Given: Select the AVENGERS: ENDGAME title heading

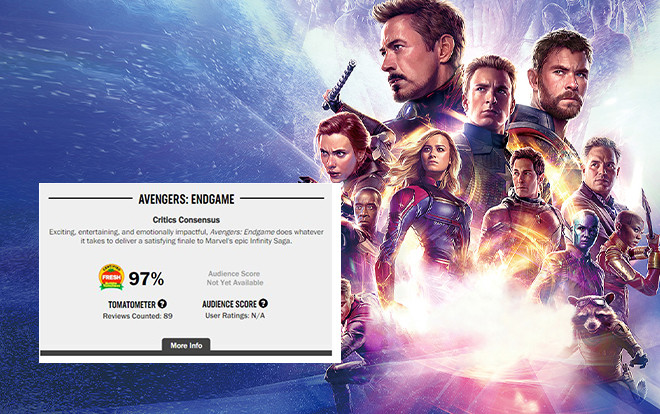Looking at the screenshot, I should [x=186, y=199].
